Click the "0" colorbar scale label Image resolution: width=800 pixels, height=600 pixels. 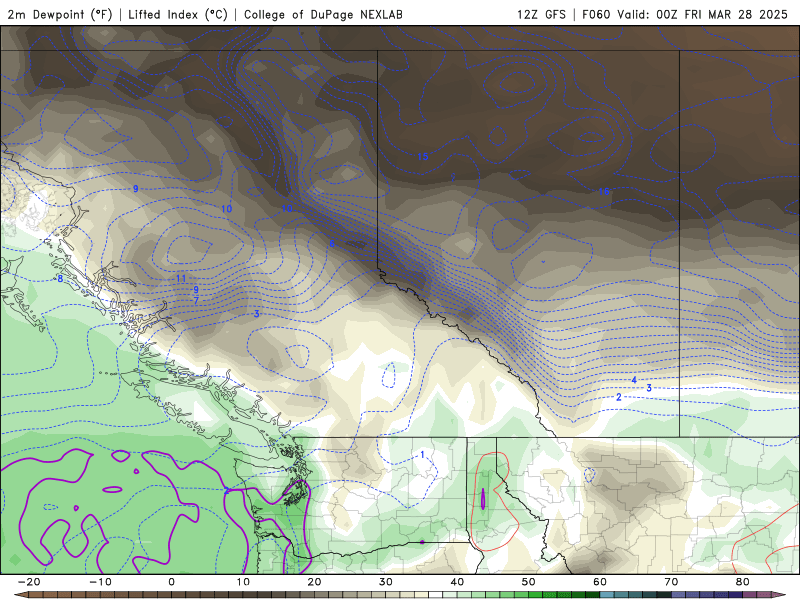171,582
